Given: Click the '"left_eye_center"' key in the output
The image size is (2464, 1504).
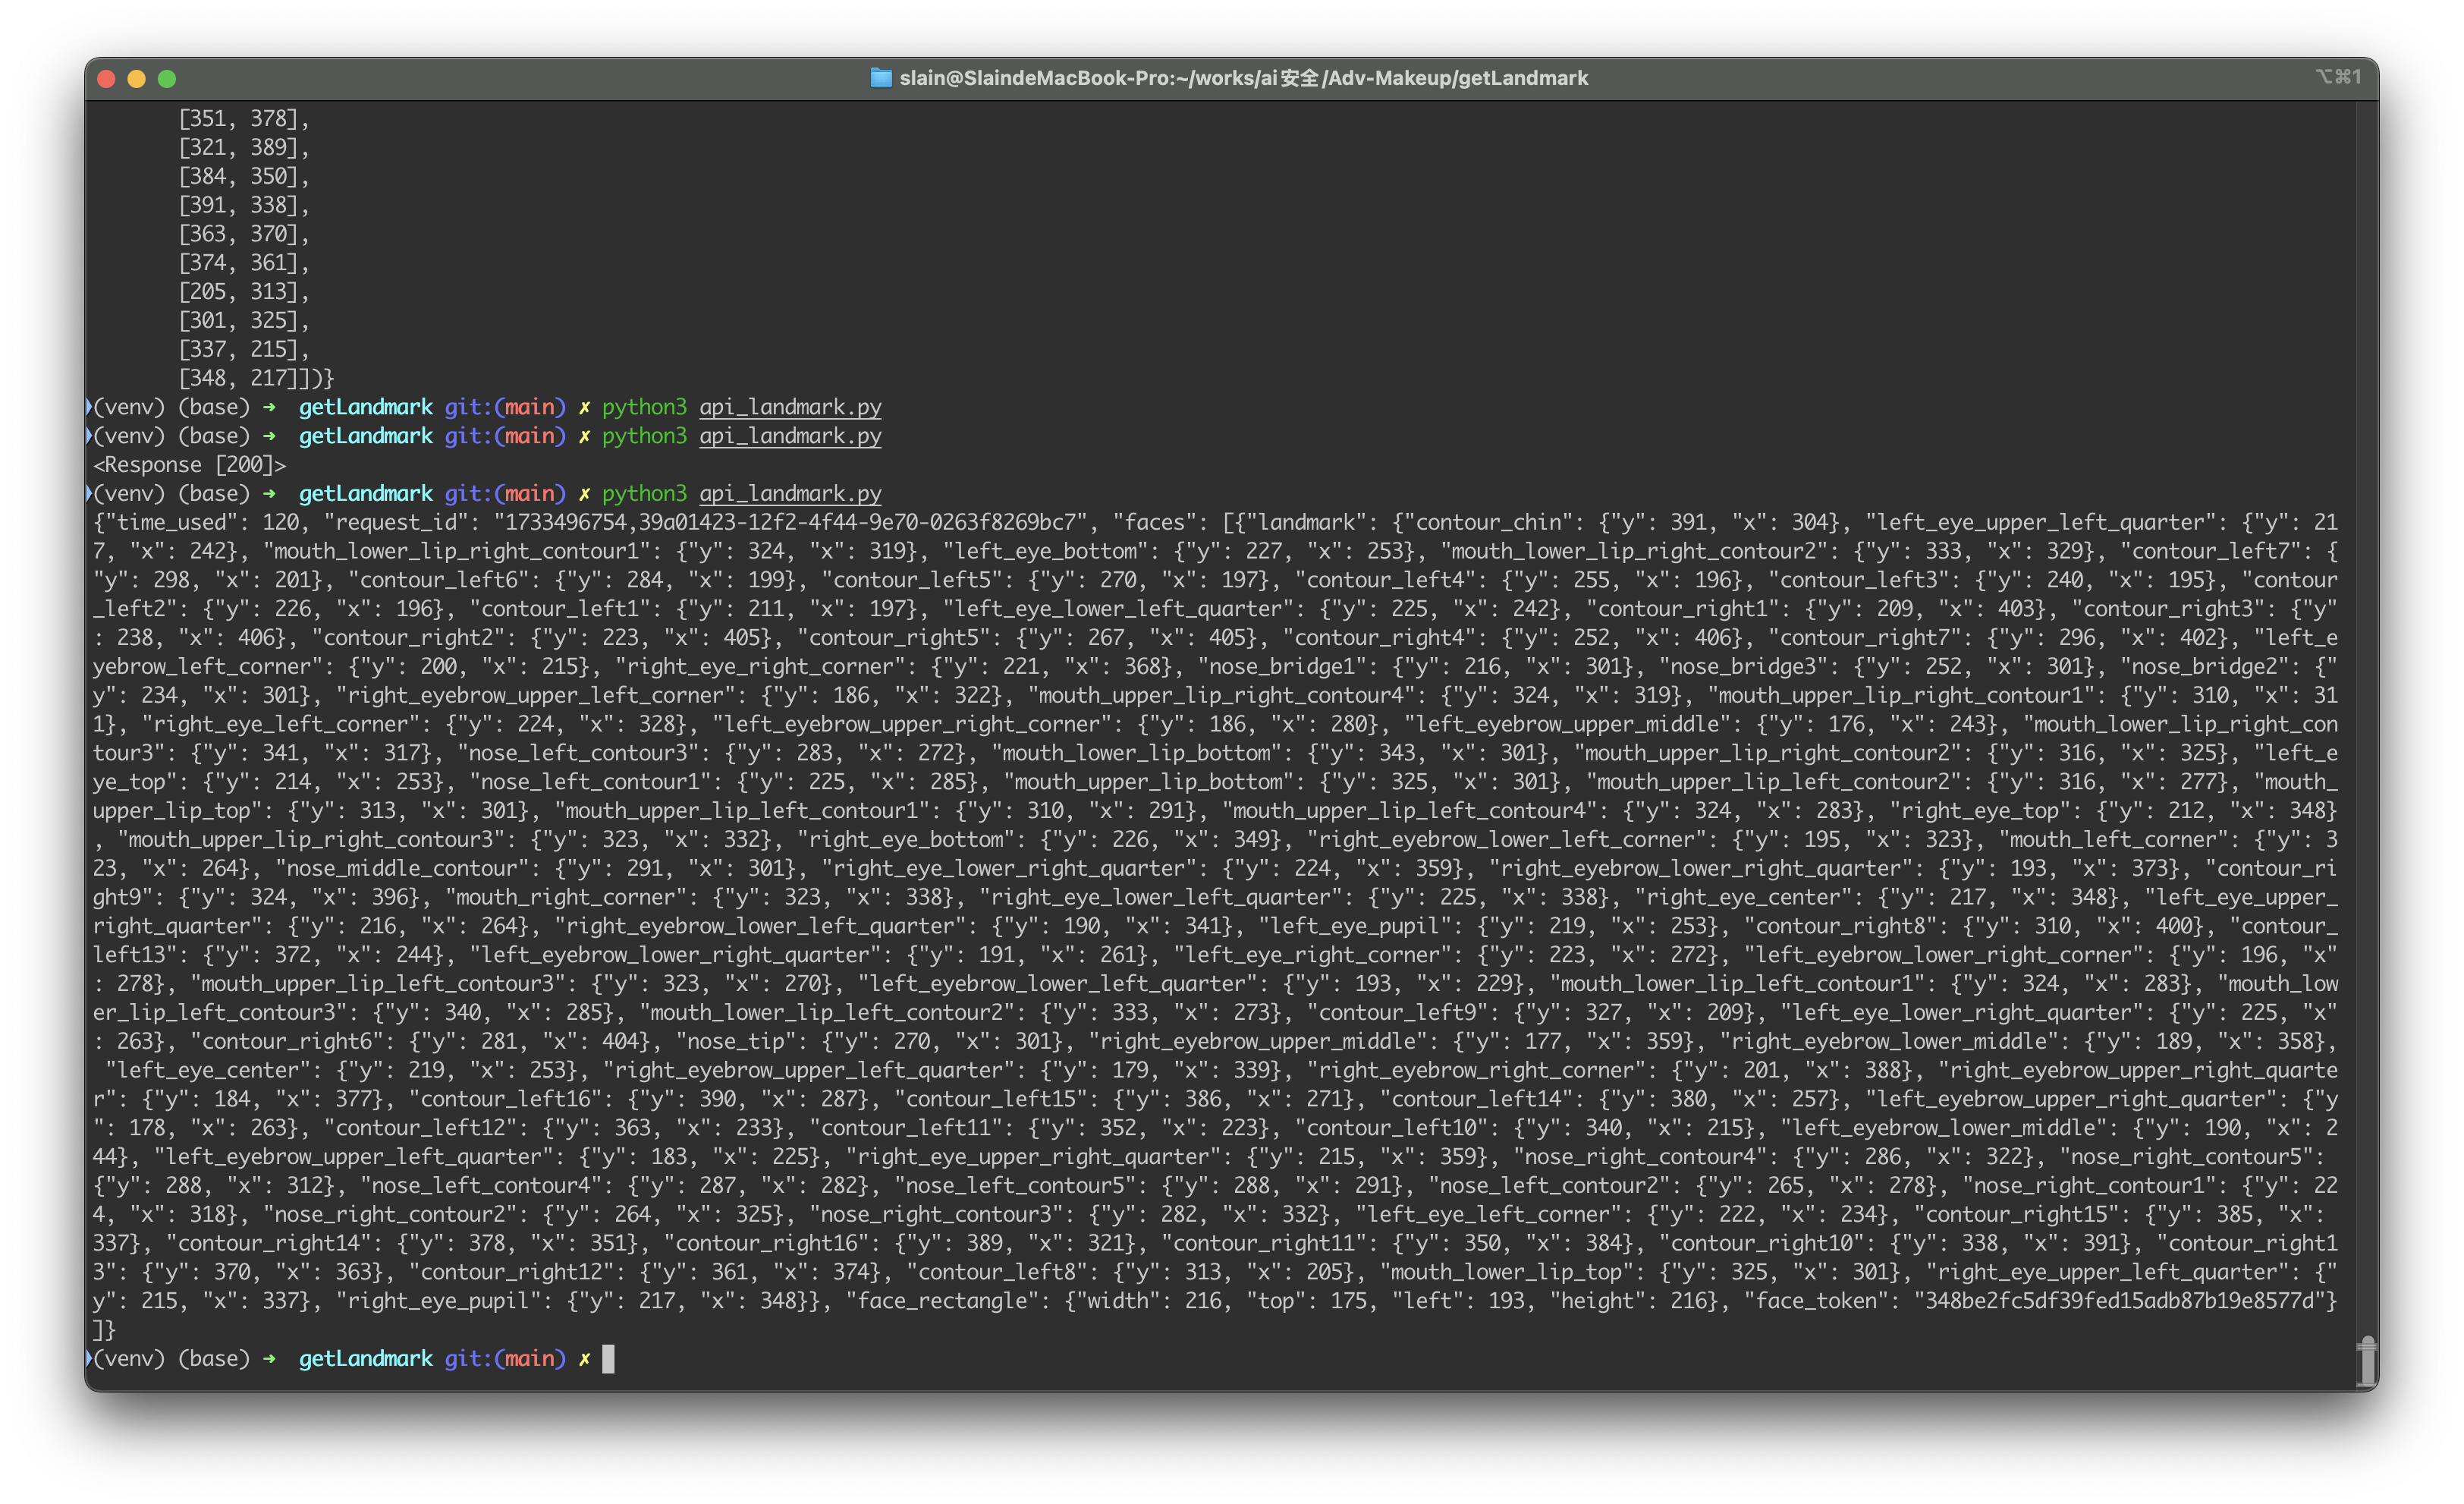Looking at the screenshot, I should pos(213,1070).
